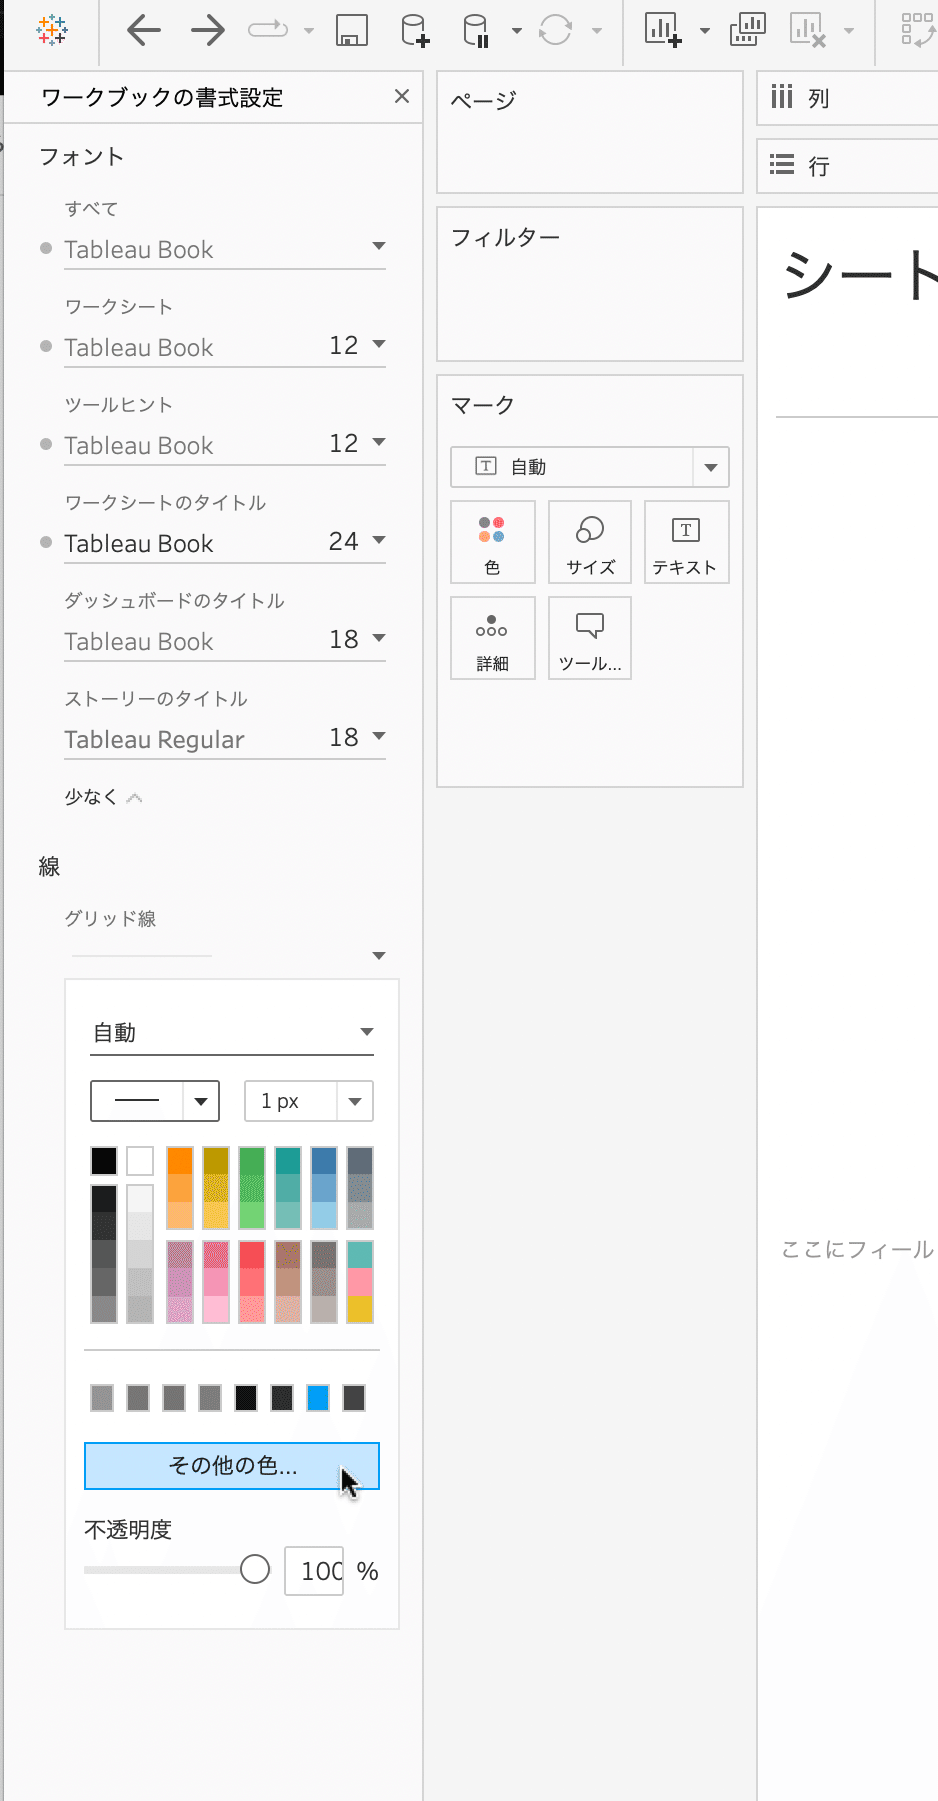Pick the black color swatch
The height and width of the screenshot is (1801, 938).
104,1161
